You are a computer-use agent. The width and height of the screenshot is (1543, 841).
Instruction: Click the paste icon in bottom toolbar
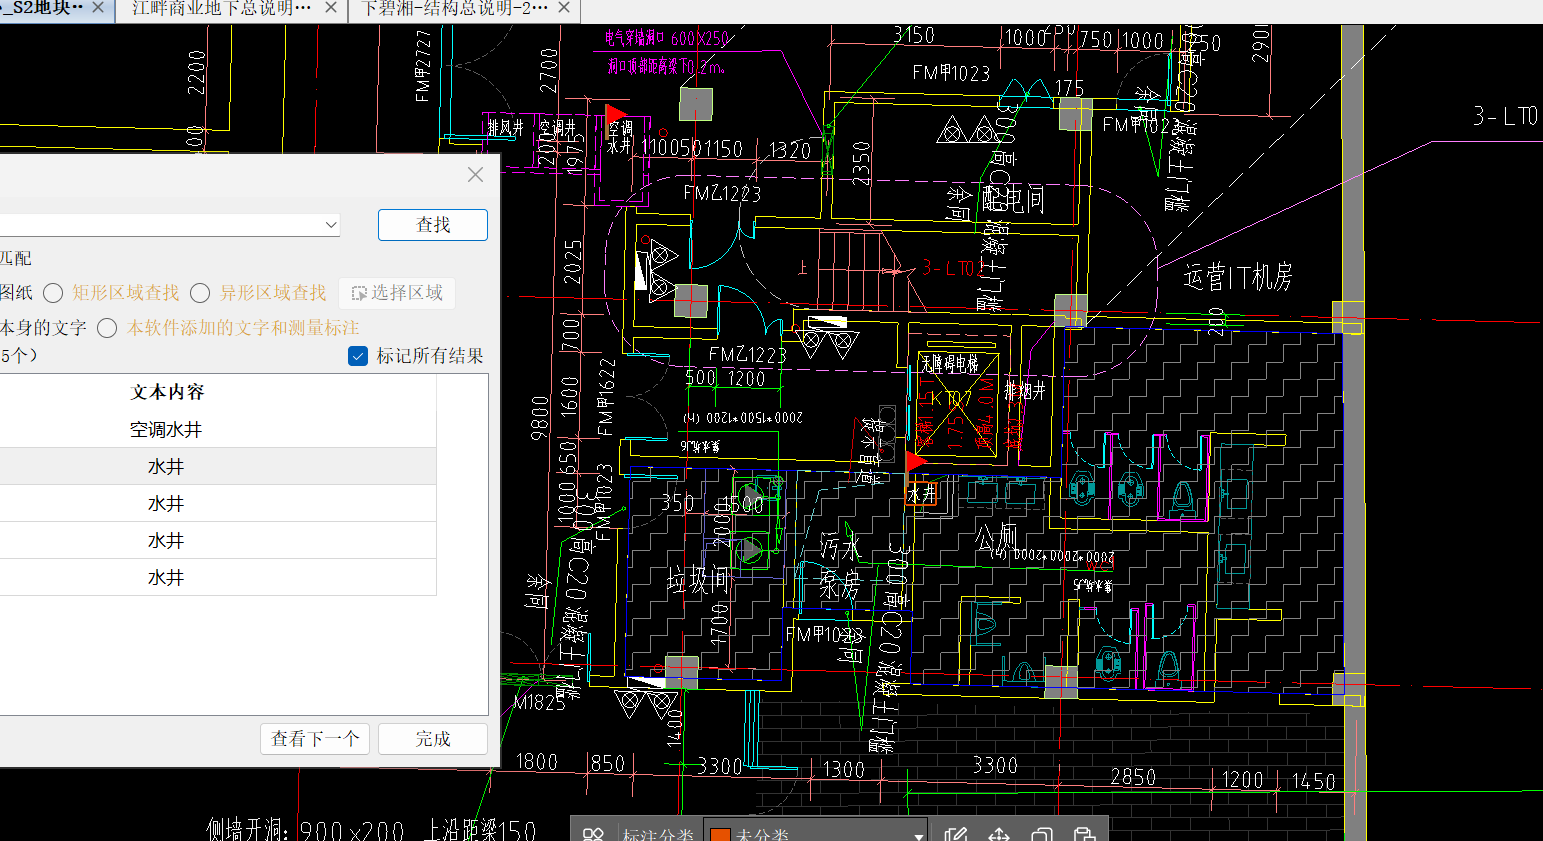pos(1084,834)
